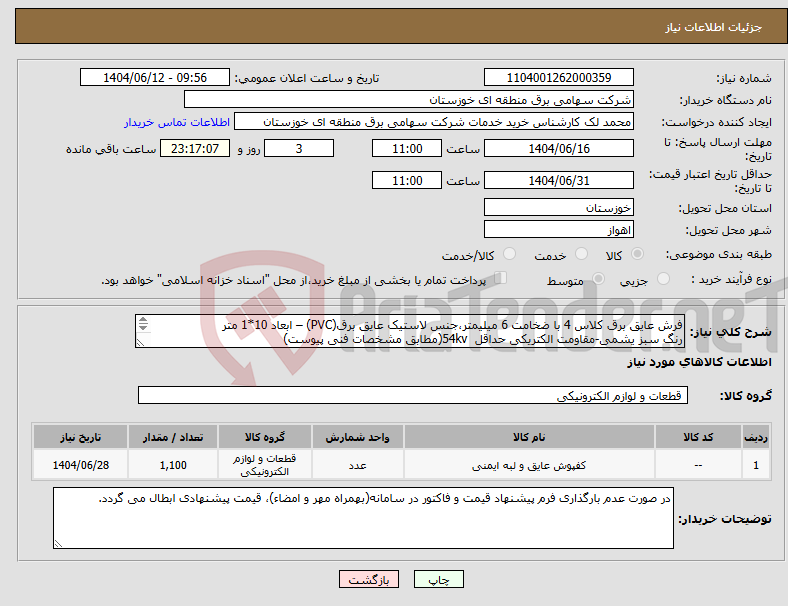Click the price validity time 11:00 field
788x606 pixels.
pyautogui.click(x=407, y=180)
